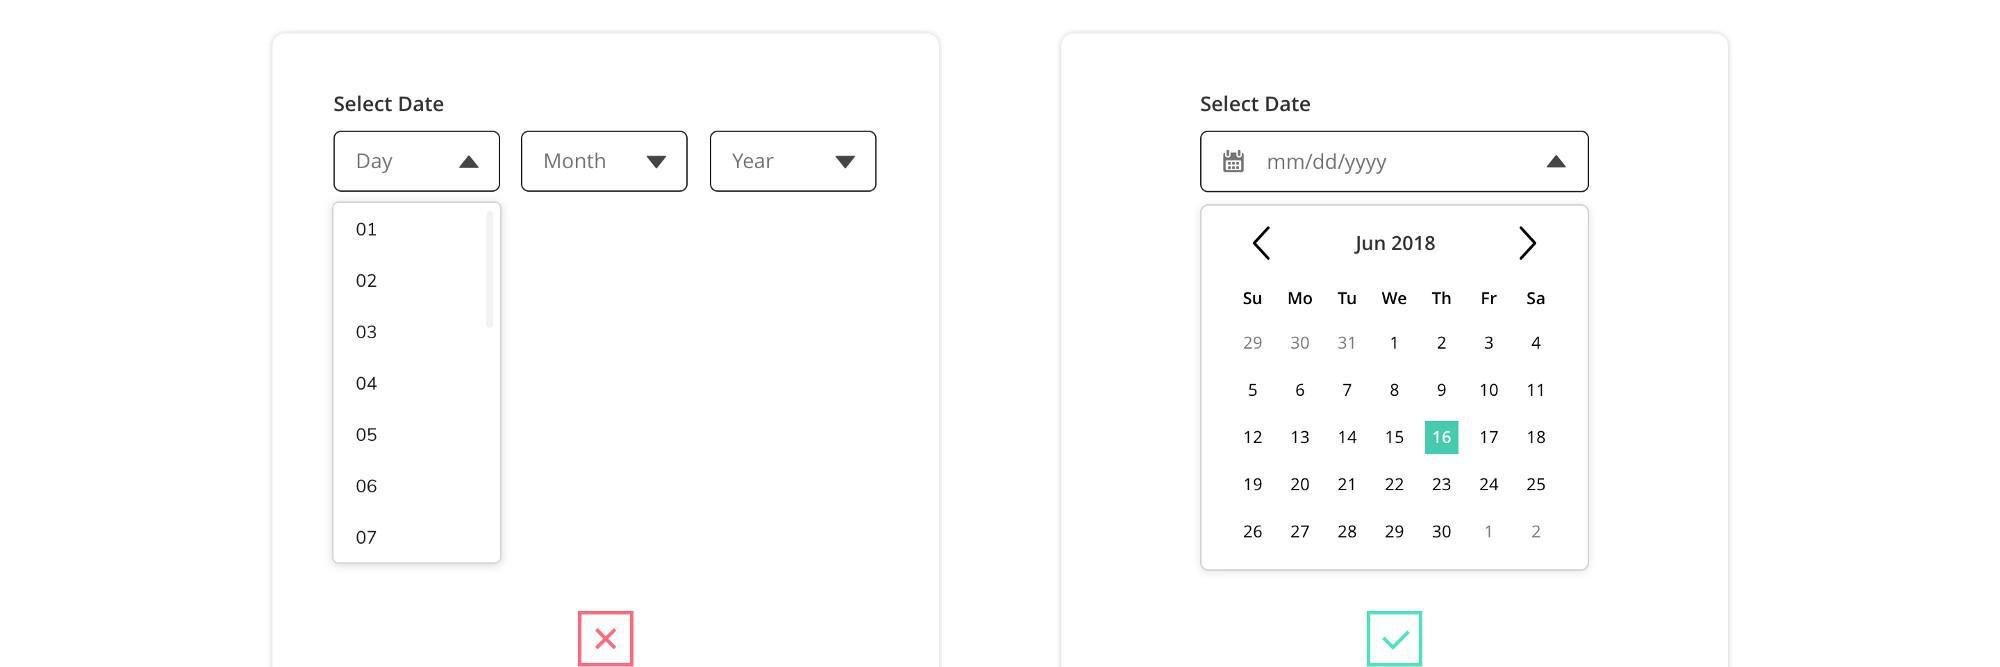
Task: Open the Year dropdown
Action: pos(793,161)
